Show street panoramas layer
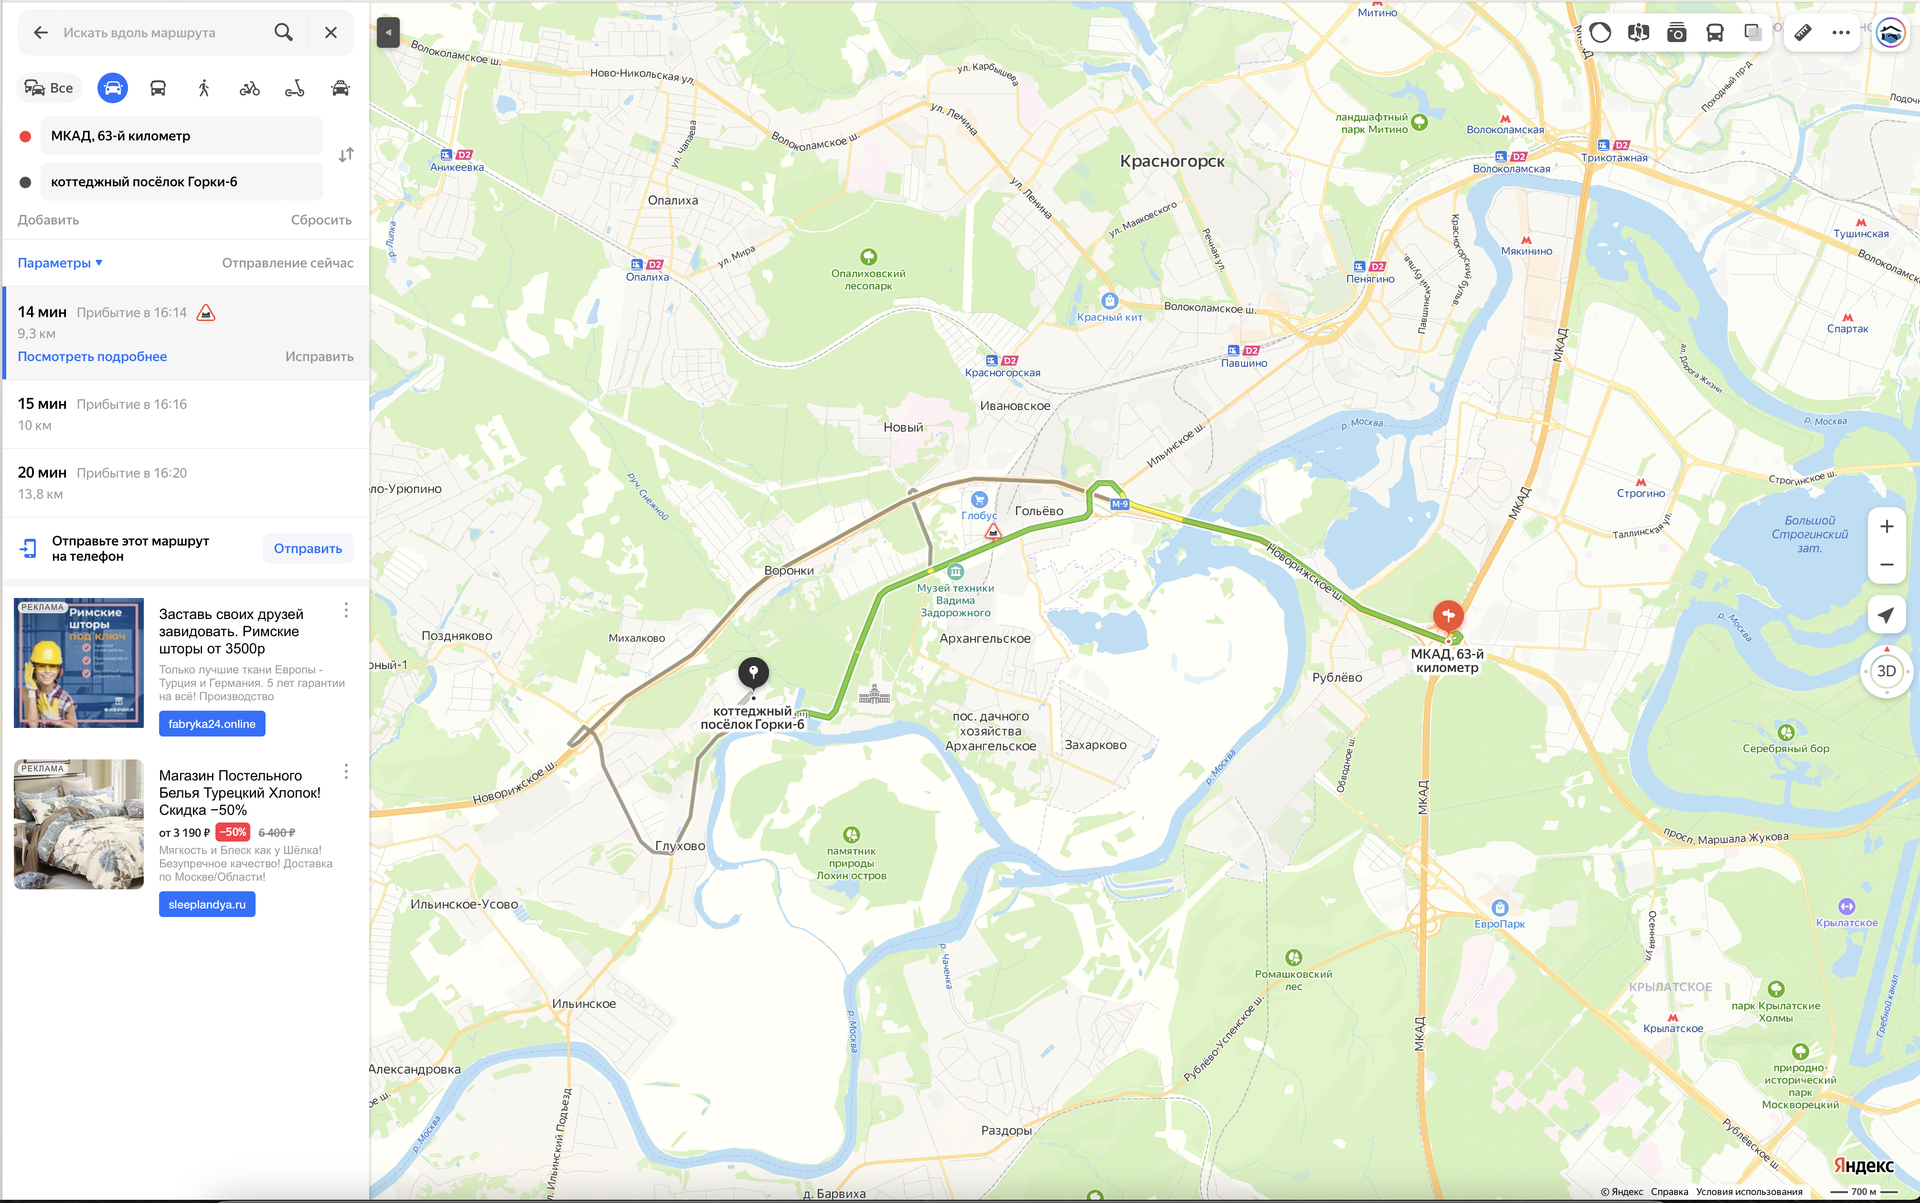The image size is (1920, 1203). (x=1638, y=33)
